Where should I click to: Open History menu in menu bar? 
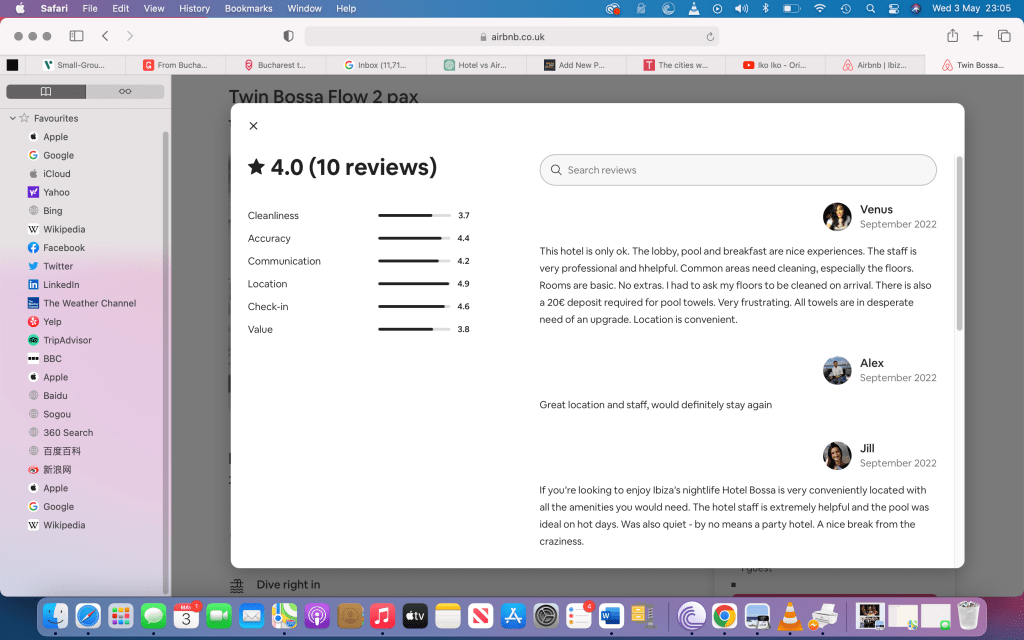194,8
